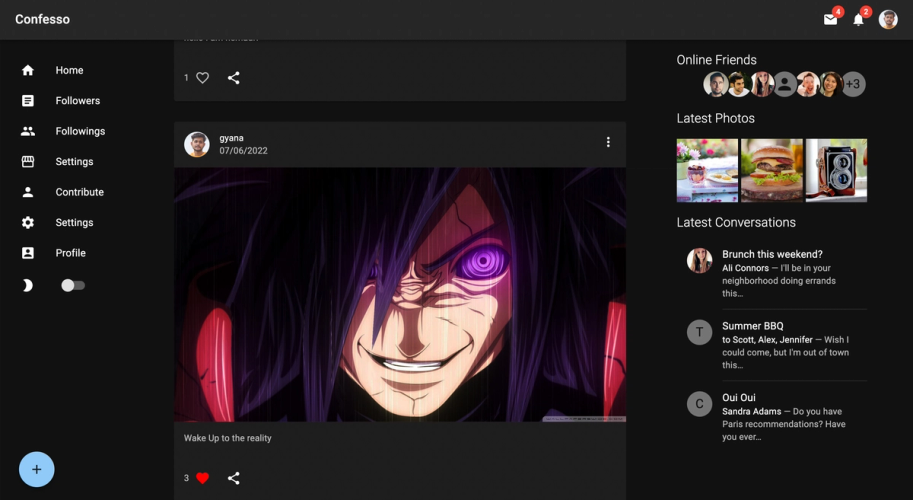The width and height of the screenshot is (913, 500).
Task: Unlike gyana's post via red heart
Action: (x=202, y=478)
